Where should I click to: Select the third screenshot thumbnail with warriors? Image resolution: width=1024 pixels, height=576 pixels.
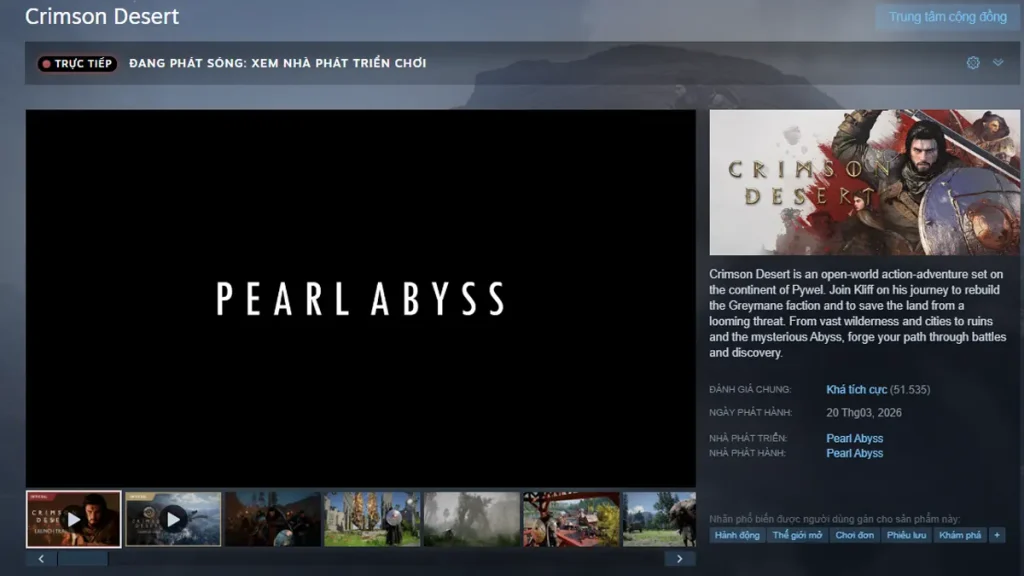[273, 519]
